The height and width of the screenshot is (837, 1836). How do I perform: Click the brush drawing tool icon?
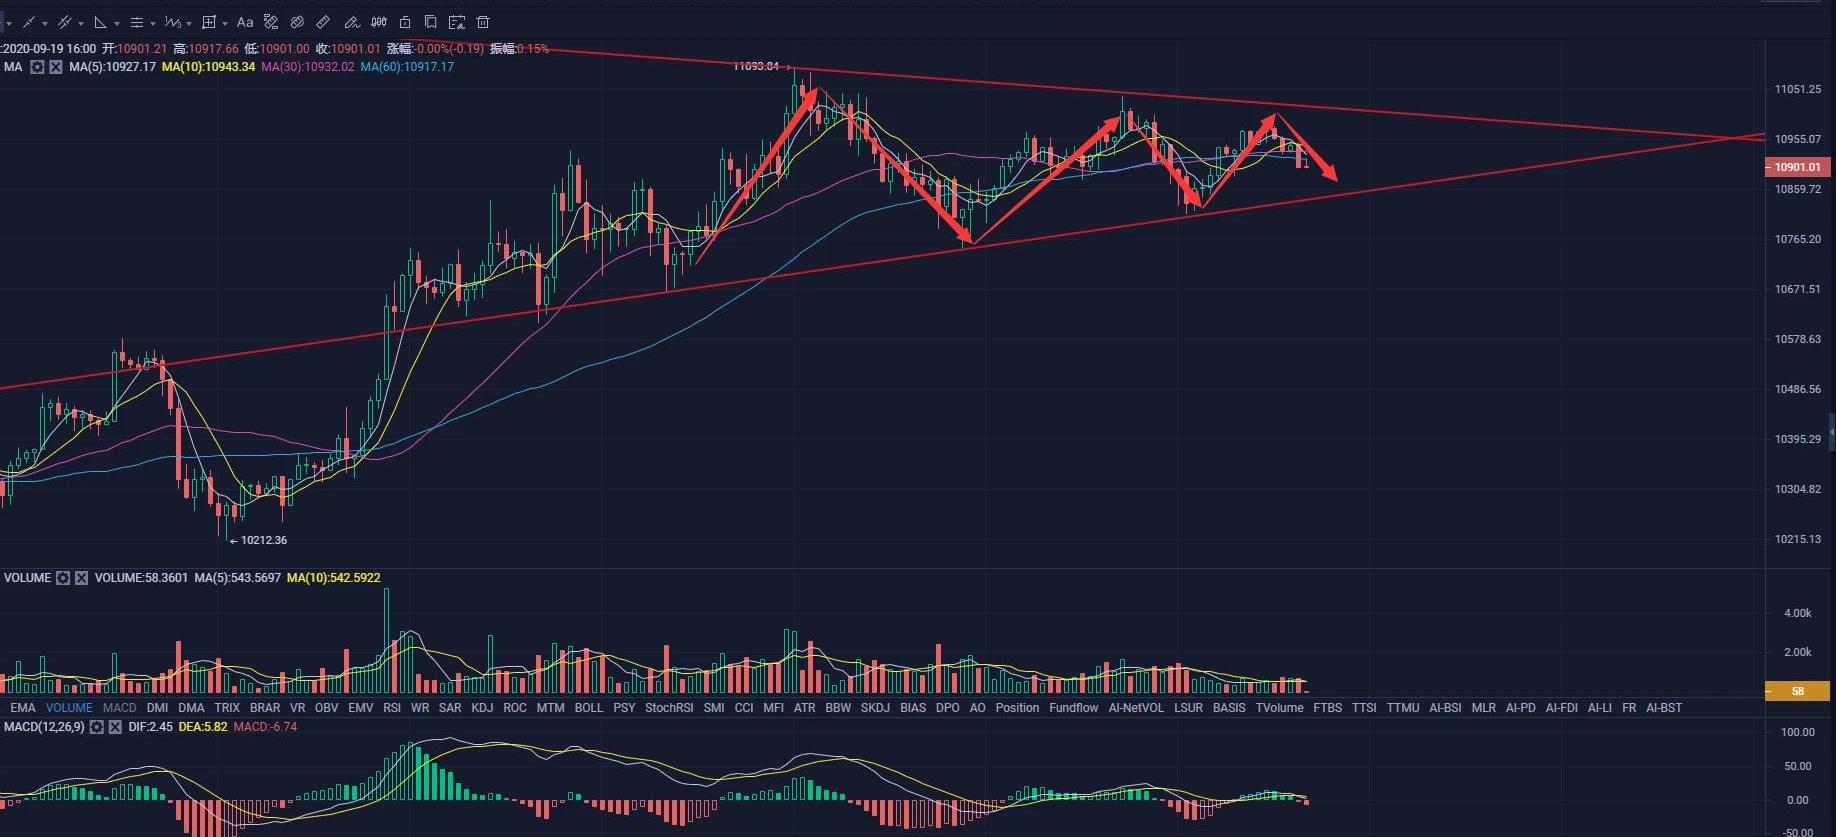[351, 22]
